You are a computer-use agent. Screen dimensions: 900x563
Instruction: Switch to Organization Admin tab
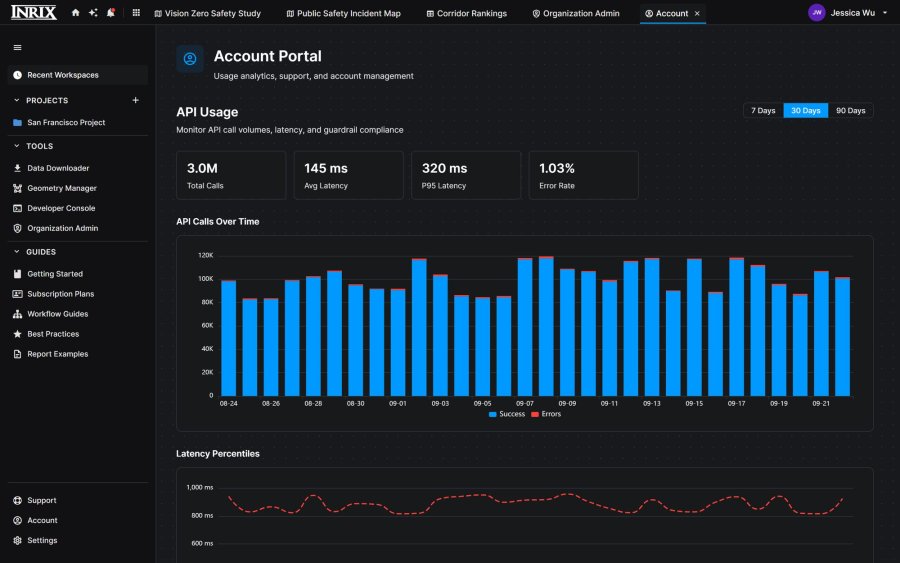(575, 13)
